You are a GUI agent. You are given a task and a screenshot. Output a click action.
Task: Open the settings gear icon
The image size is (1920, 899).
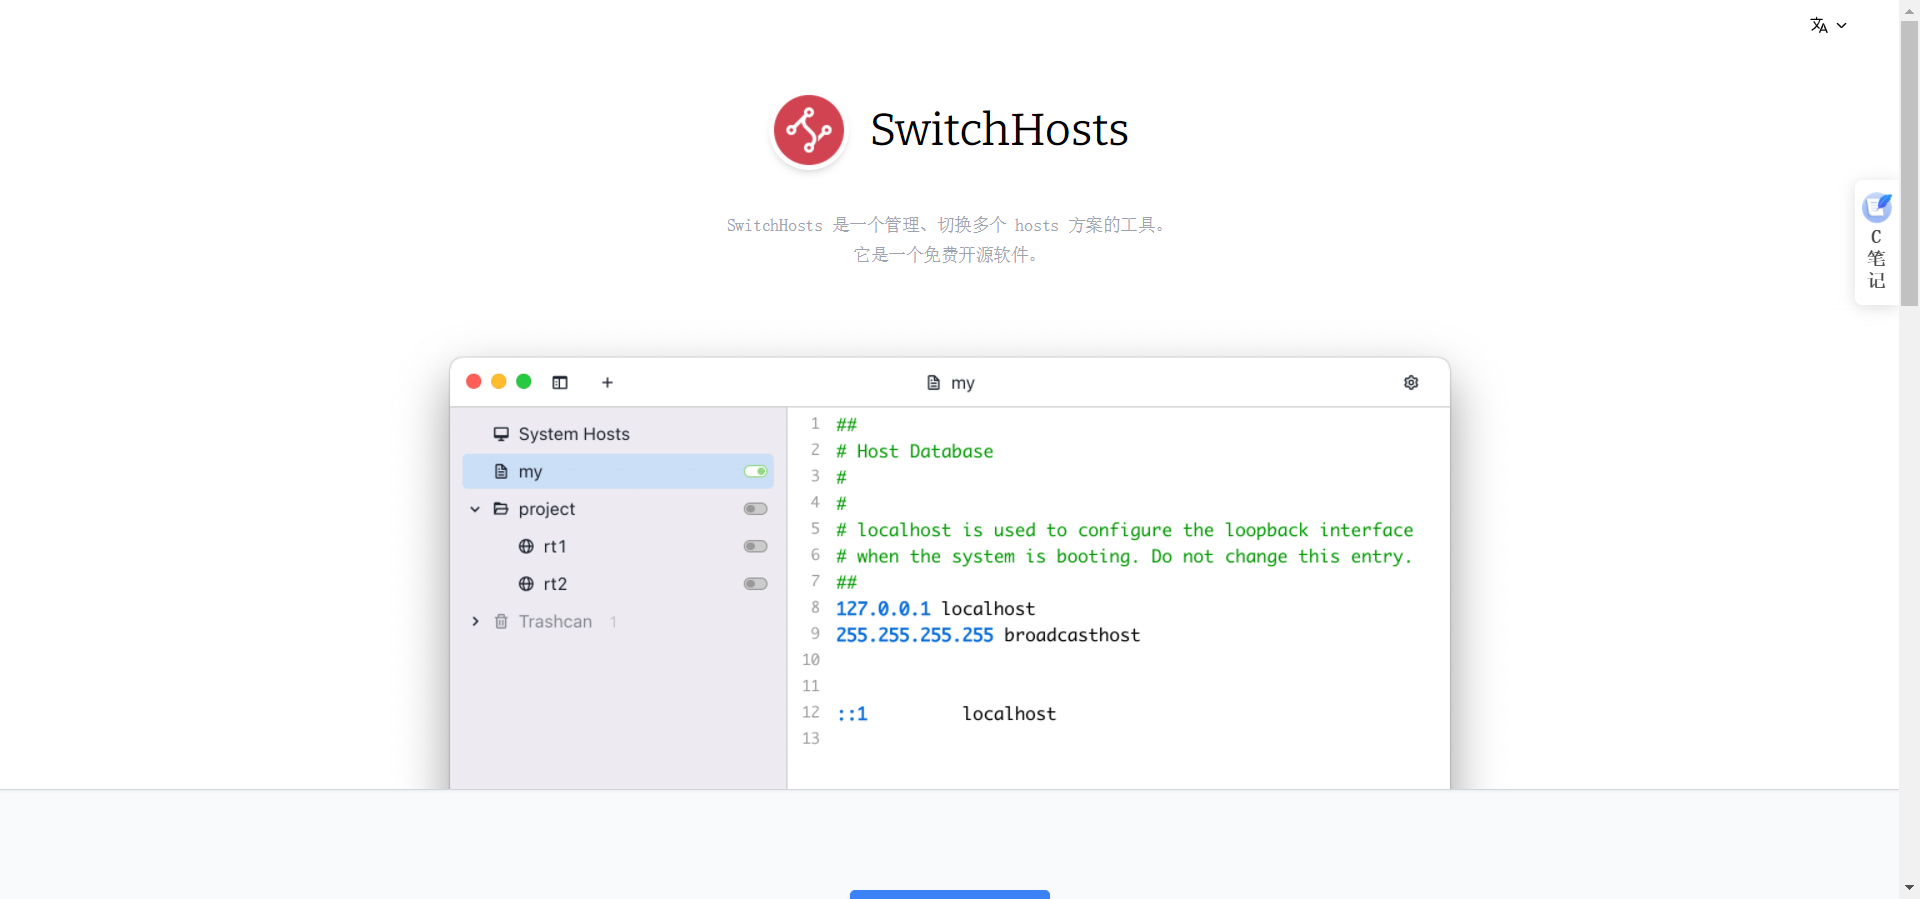1411,383
